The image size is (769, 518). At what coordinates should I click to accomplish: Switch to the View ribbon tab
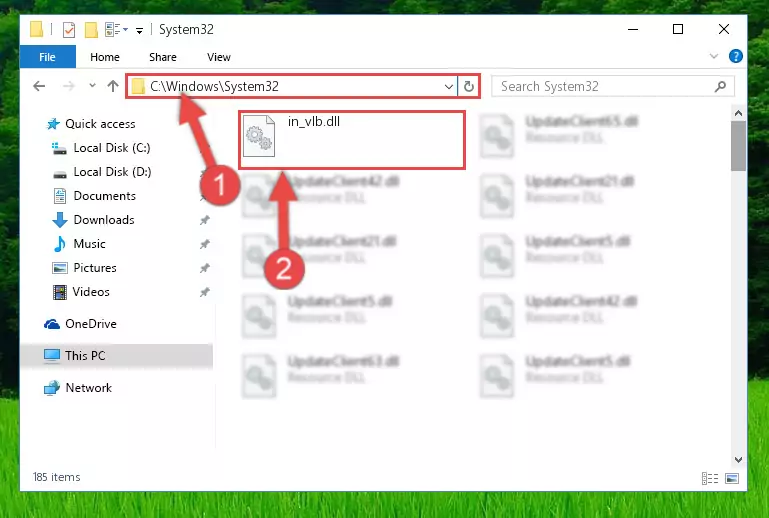tap(219, 57)
